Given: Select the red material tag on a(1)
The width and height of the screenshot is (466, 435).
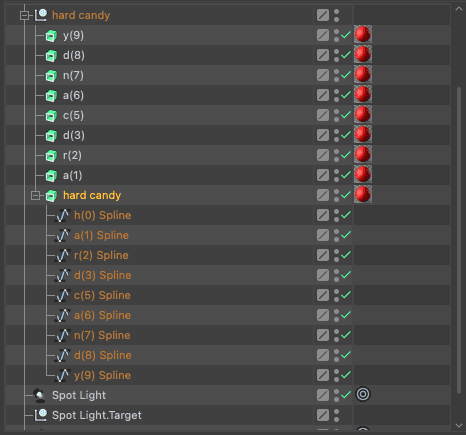Looking at the screenshot, I should pyautogui.click(x=363, y=174).
